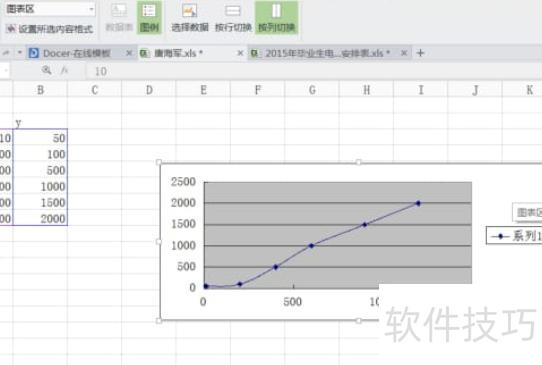Click the magnifier icon in formula bar
The width and height of the screenshot is (542, 365).
[46, 71]
